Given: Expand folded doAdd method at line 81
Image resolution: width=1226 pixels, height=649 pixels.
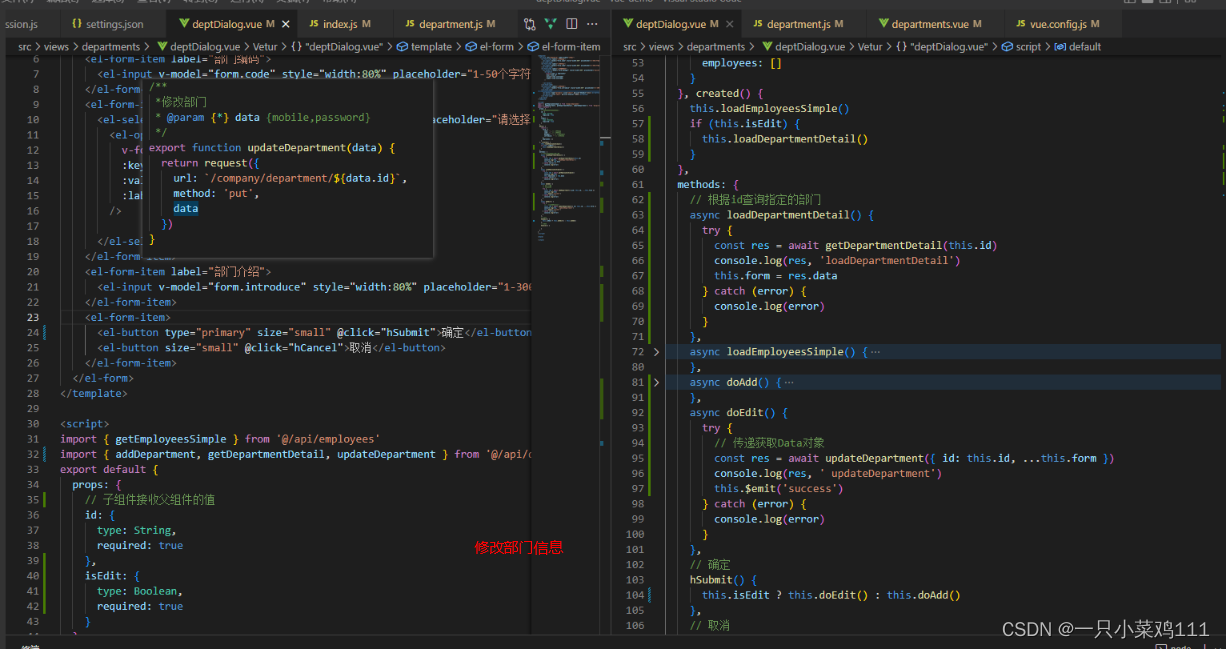Looking at the screenshot, I should pyautogui.click(x=656, y=382).
